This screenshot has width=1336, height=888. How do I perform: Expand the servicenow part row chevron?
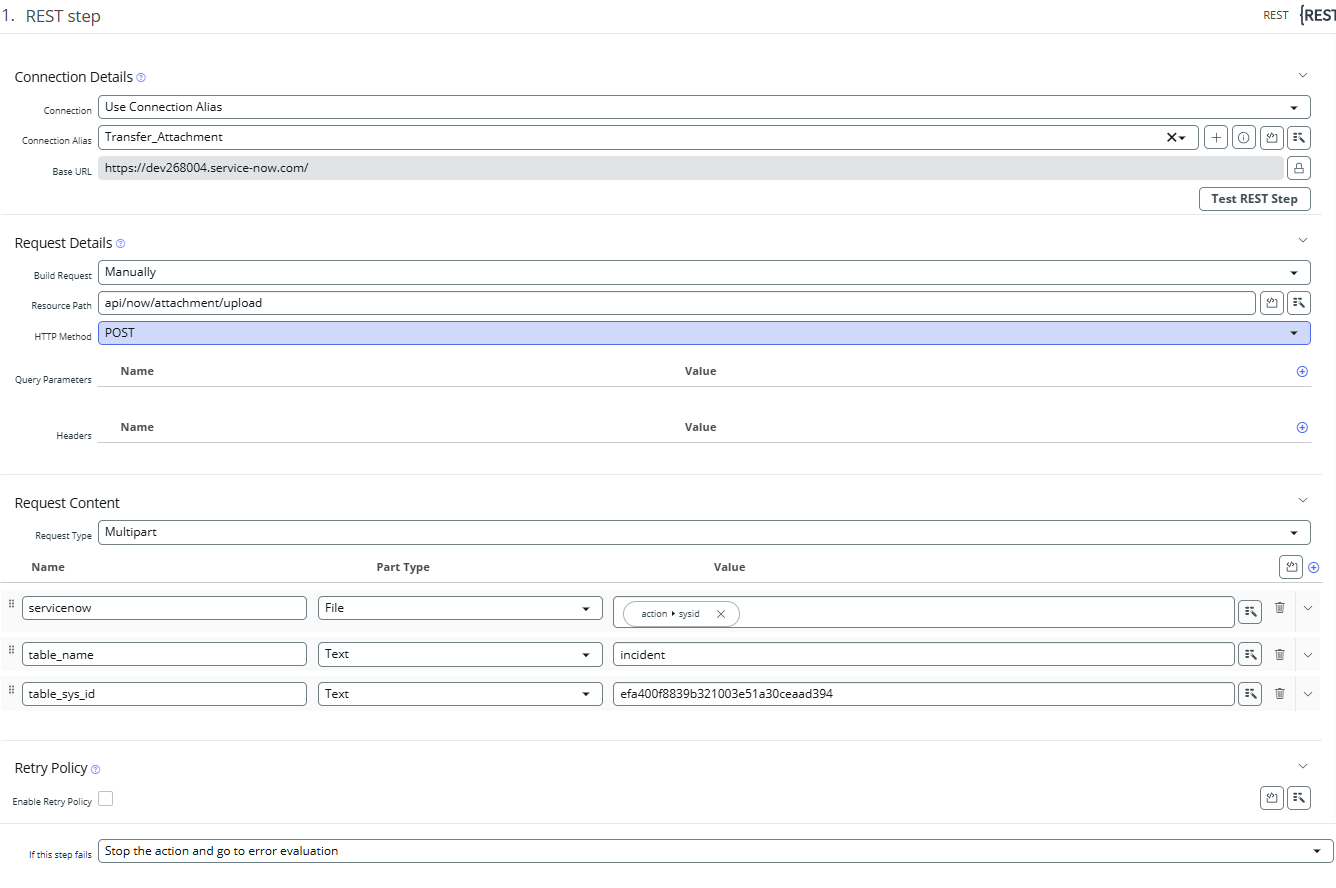[1307, 608]
